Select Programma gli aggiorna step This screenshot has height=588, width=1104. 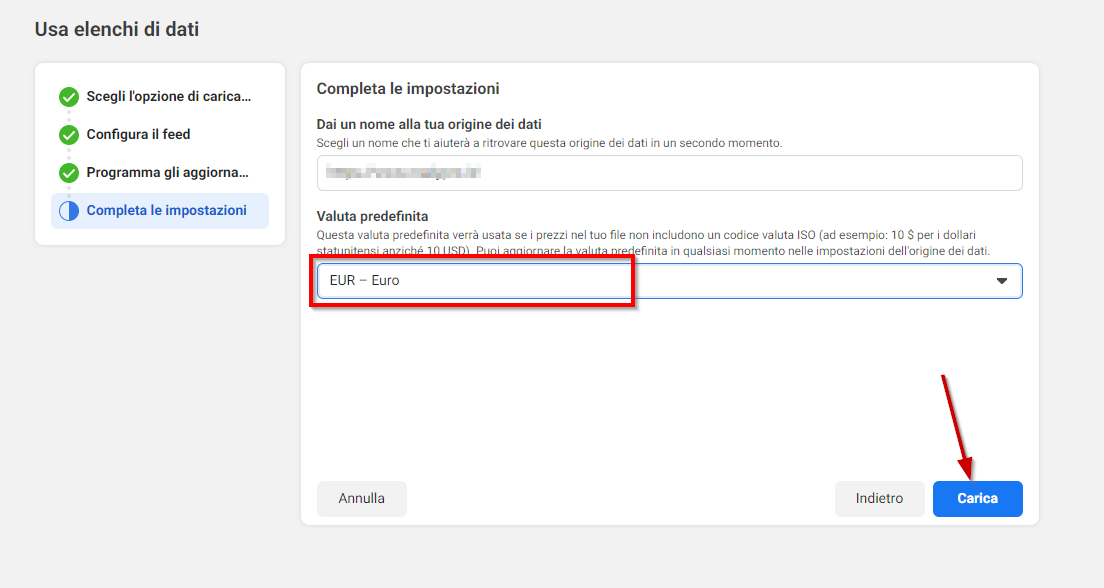click(168, 173)
